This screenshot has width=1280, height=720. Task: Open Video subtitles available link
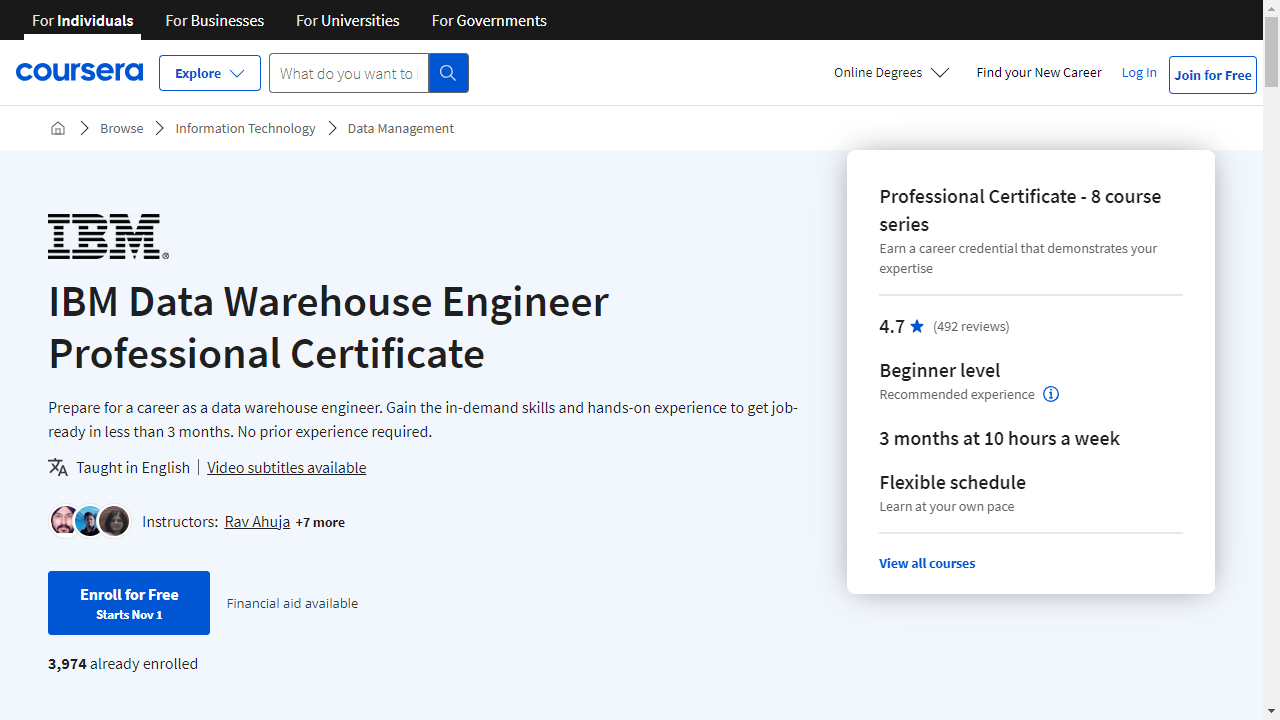[x=287, y=467]
